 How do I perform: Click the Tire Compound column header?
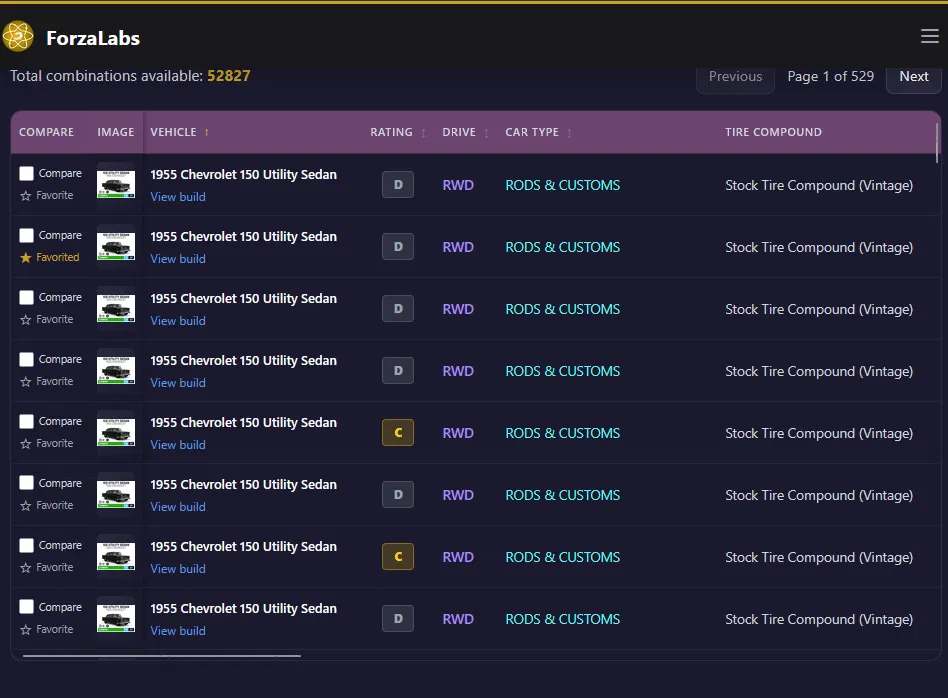[773, 132]
